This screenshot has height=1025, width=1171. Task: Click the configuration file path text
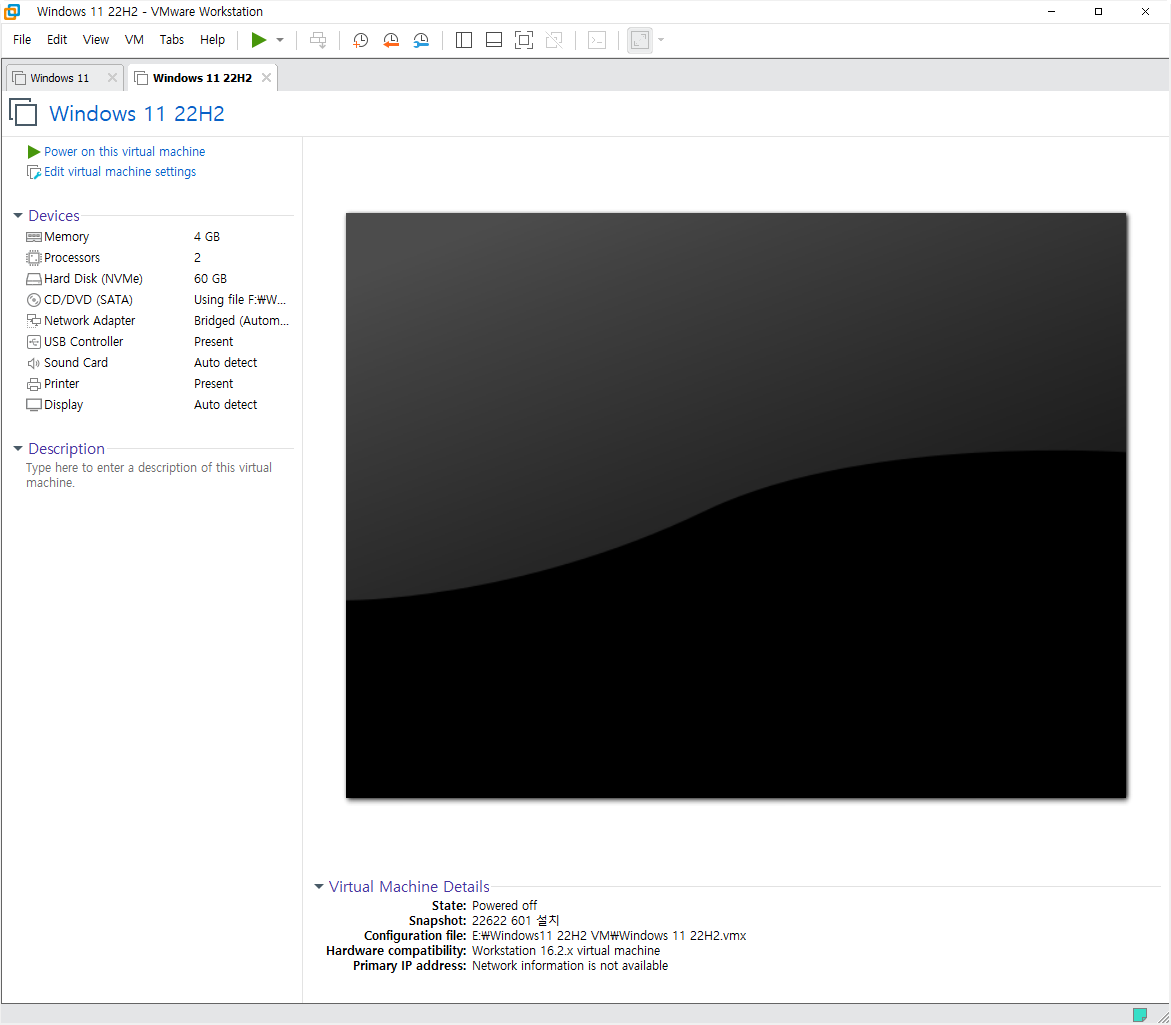click(x=609, y=935)
